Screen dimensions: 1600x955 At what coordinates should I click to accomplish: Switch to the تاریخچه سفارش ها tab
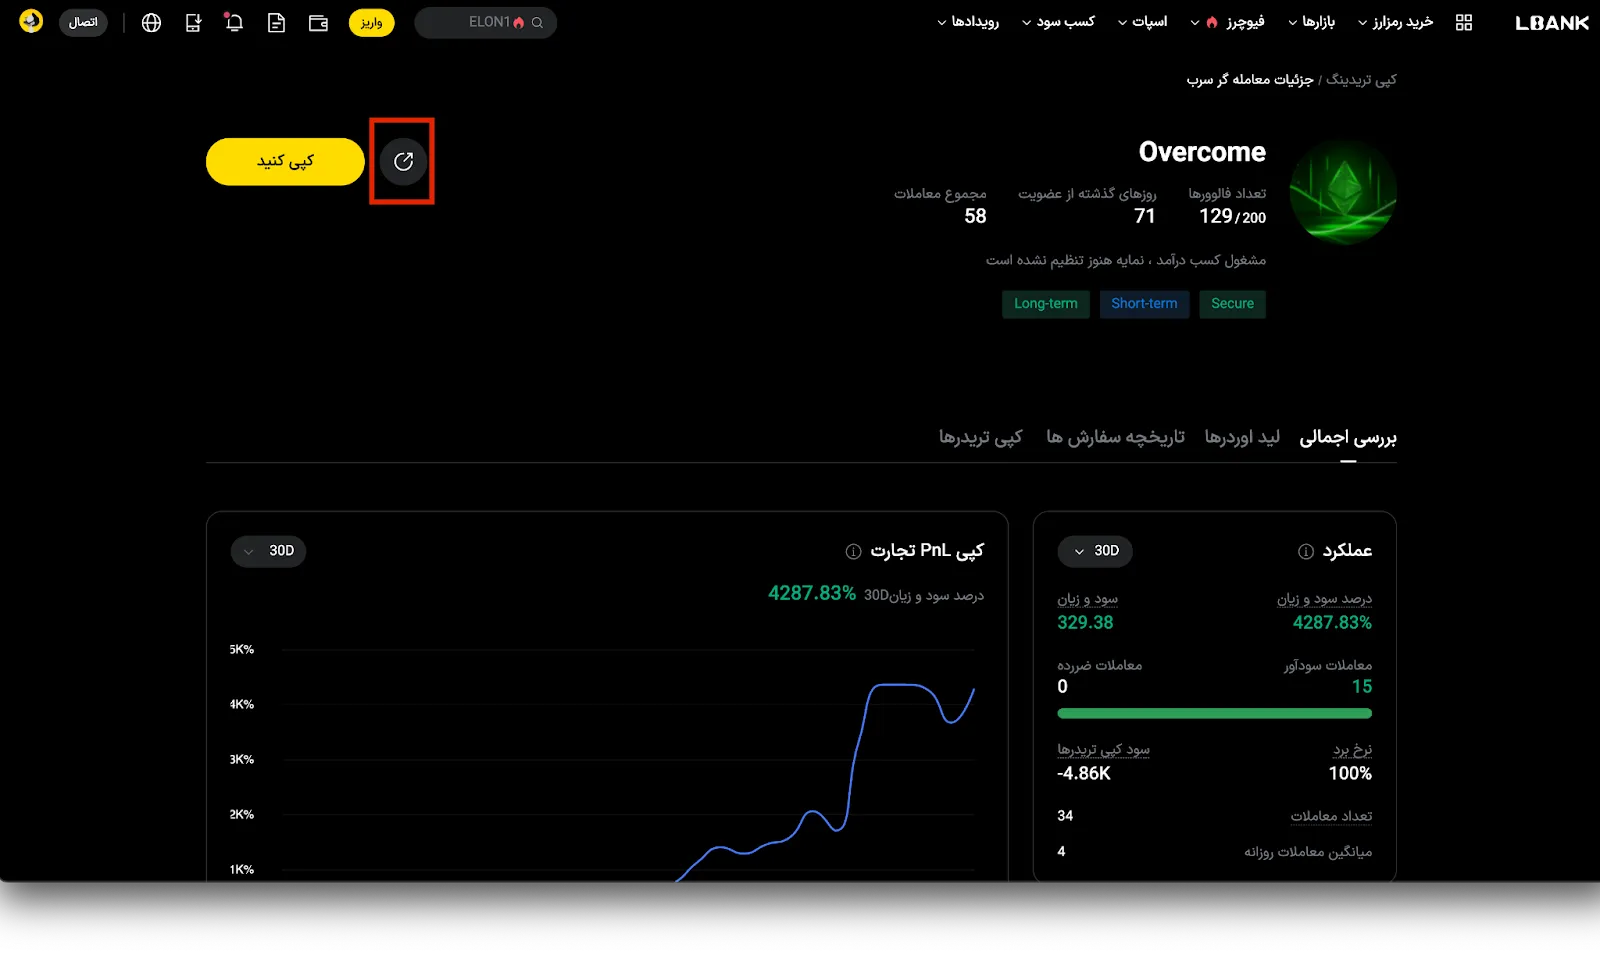[1115, 437]
